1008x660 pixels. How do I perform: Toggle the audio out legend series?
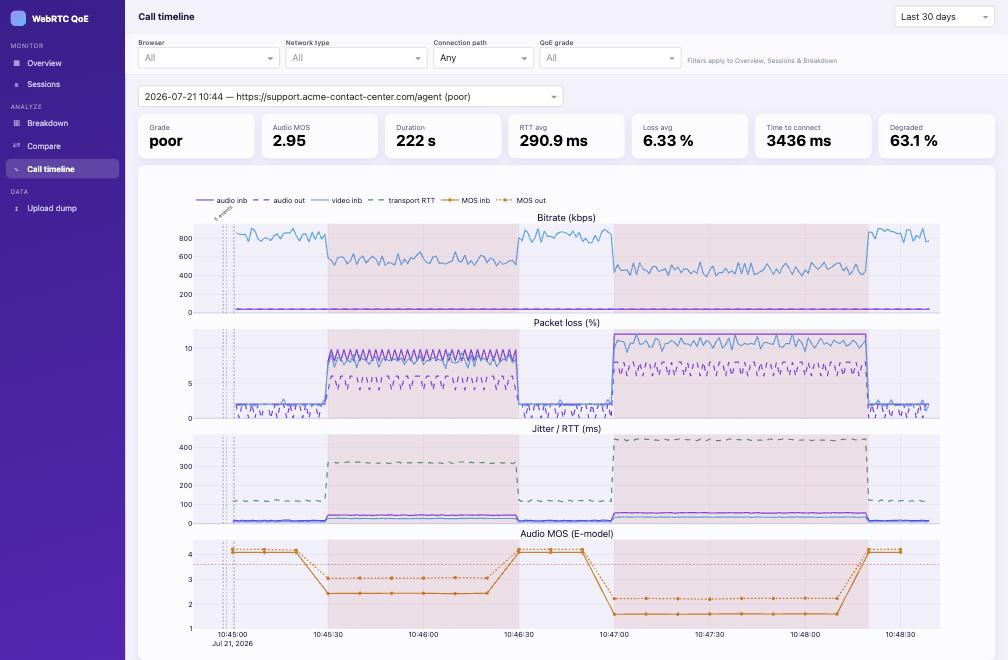(x=279, y=201)
